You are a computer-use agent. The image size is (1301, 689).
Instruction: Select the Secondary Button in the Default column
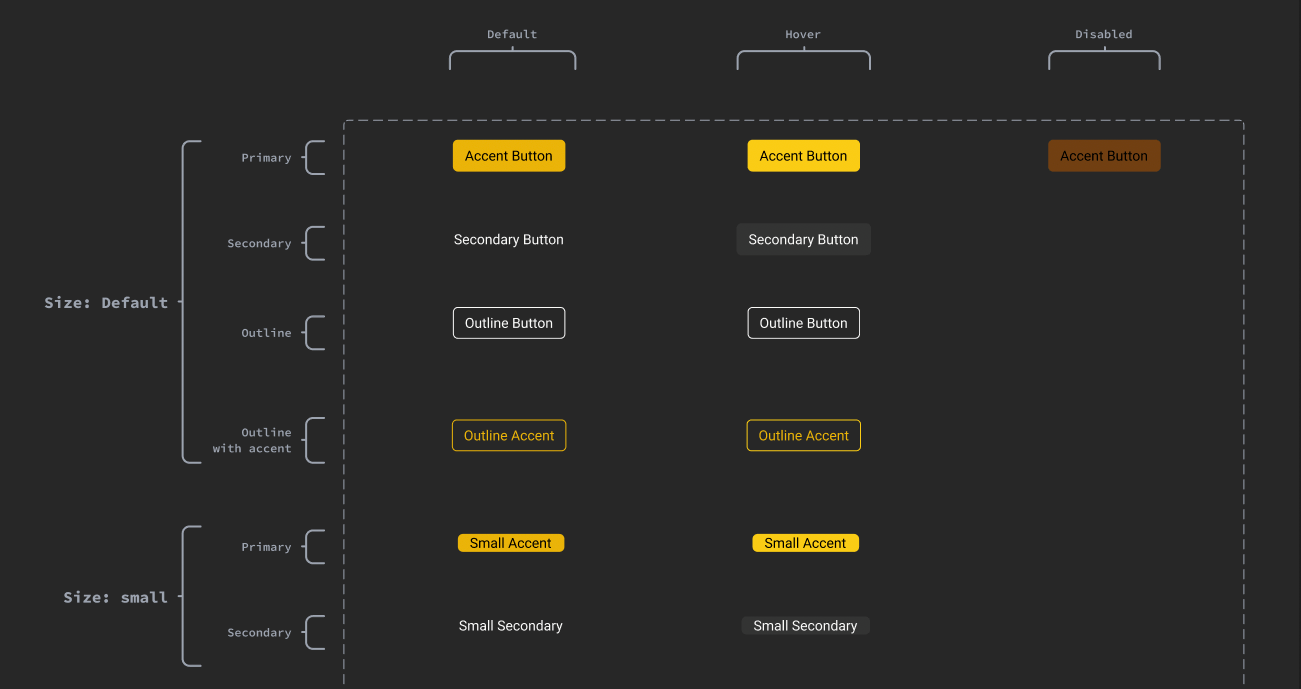tap(508, 240)
